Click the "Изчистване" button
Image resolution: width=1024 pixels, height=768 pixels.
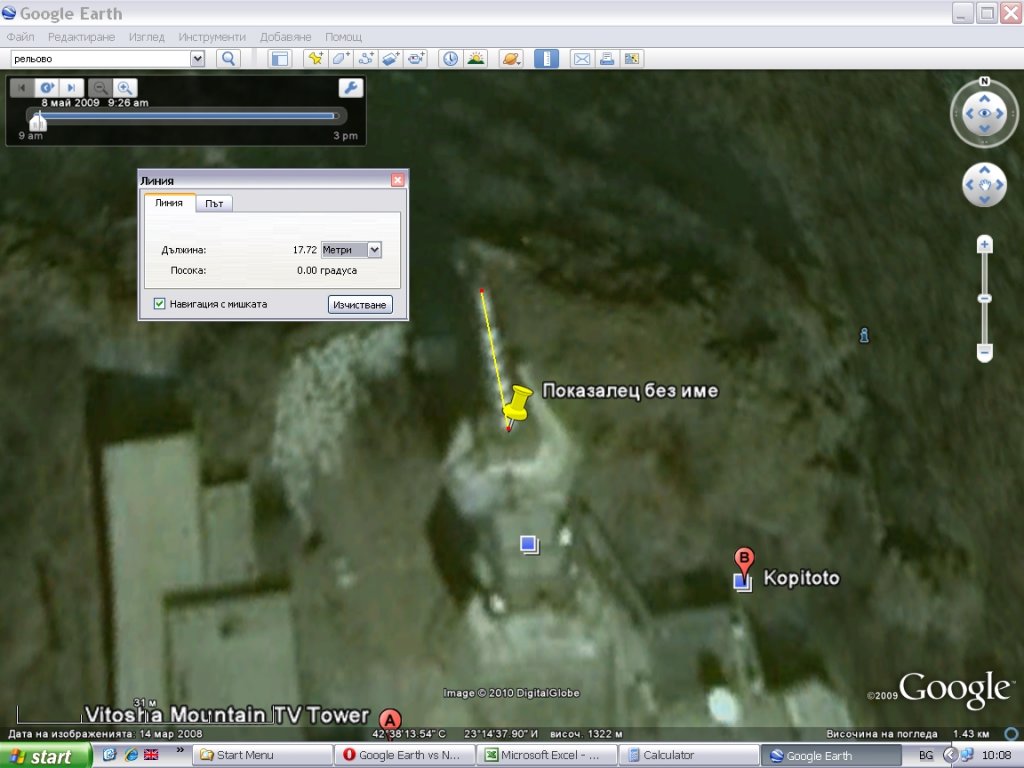pos(360,304)
